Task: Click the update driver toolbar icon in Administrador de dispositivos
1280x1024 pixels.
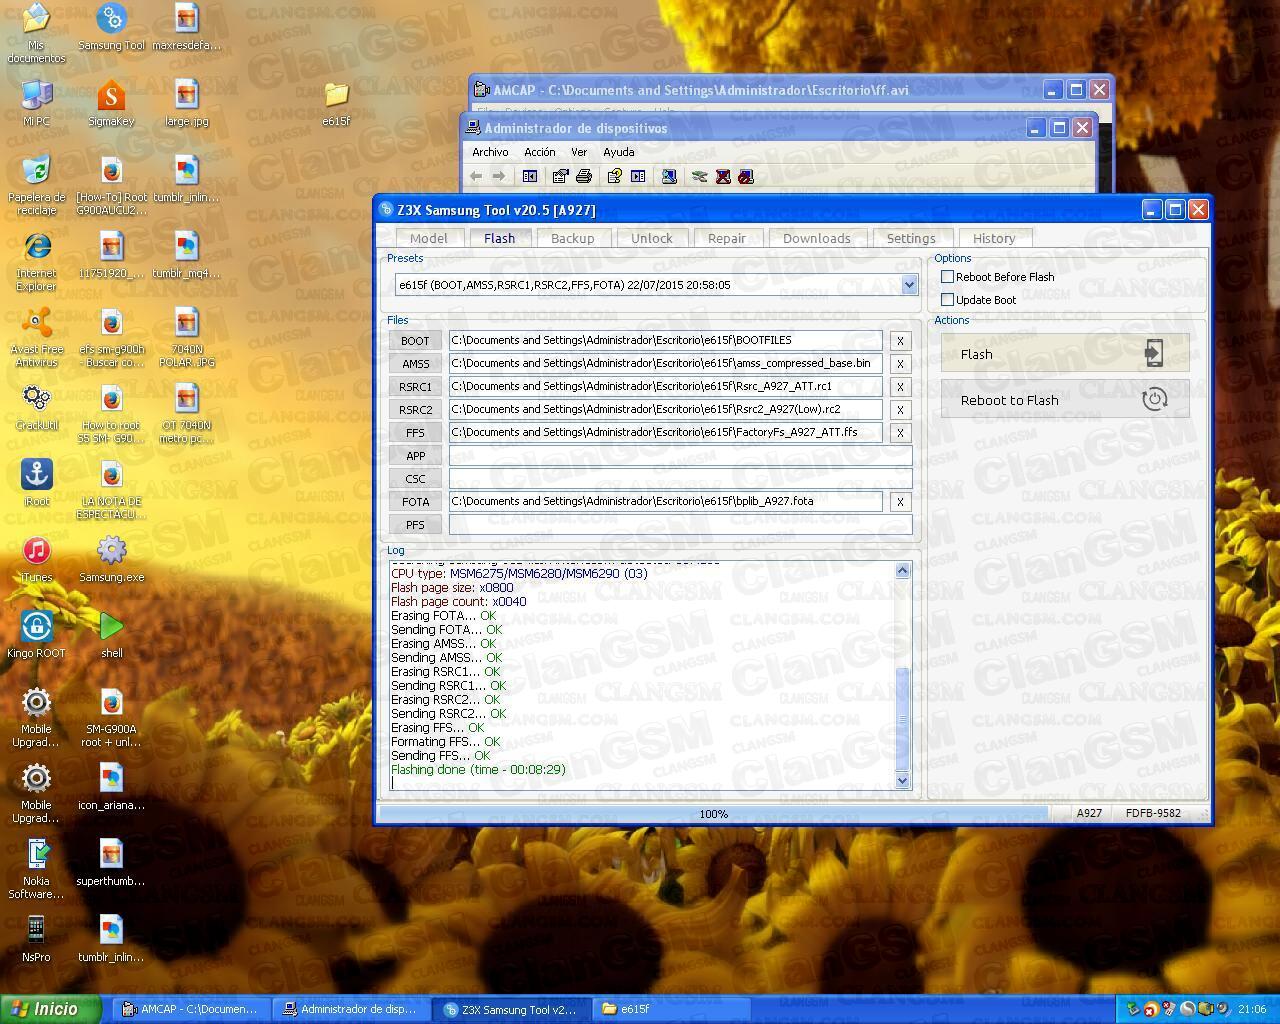Action: coord(699,176)
